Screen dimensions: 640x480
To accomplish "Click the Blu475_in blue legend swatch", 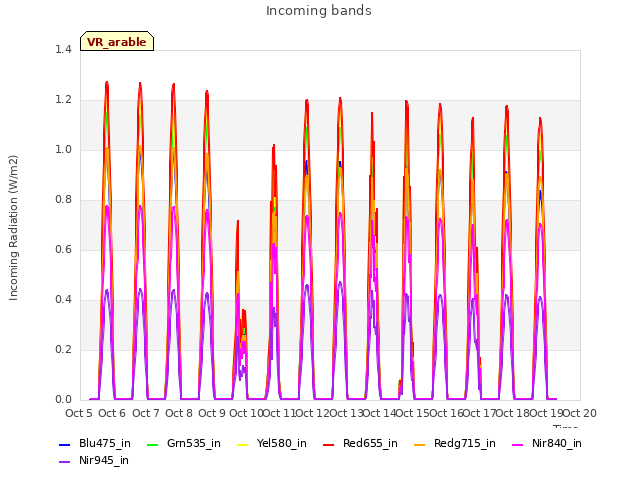I will click(x=64, y=444).
